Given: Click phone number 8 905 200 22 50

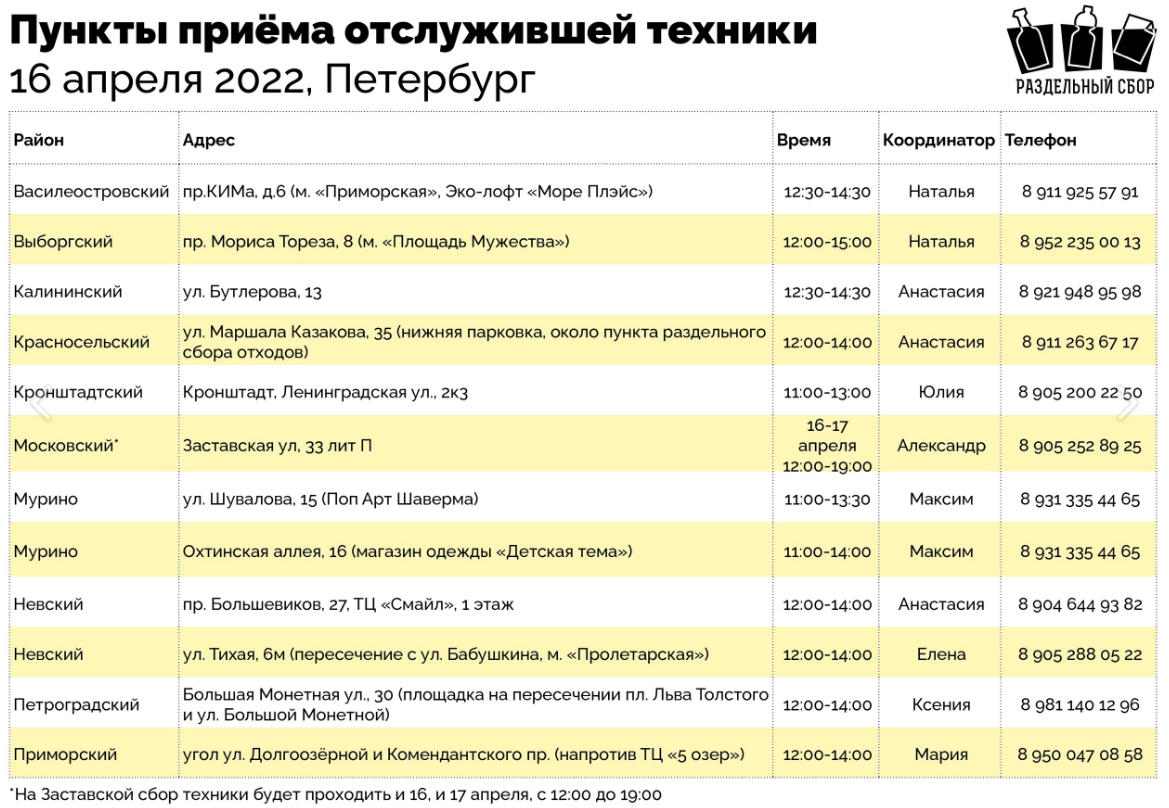Looking at the screenshot, I should (x=1080, y=392).
